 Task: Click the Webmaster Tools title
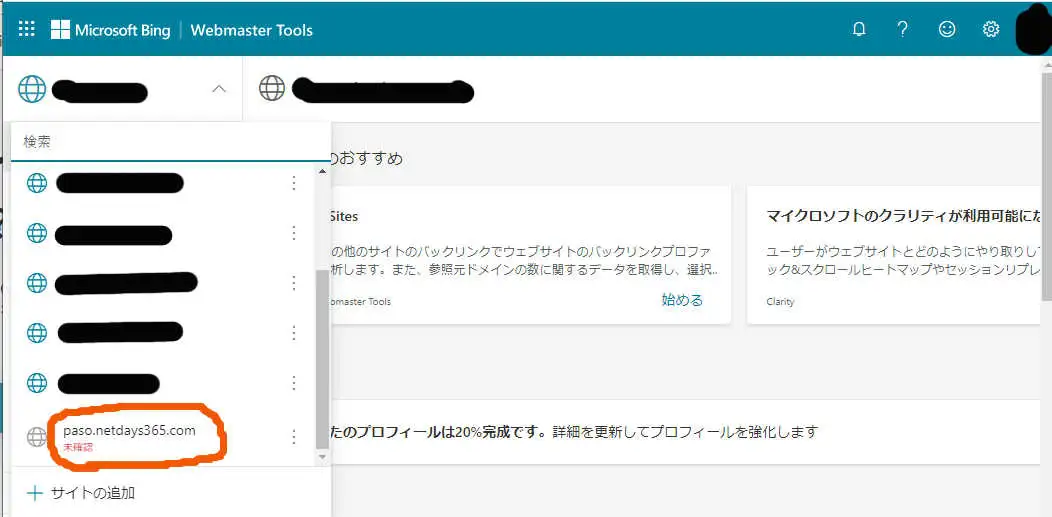point(252,30)
